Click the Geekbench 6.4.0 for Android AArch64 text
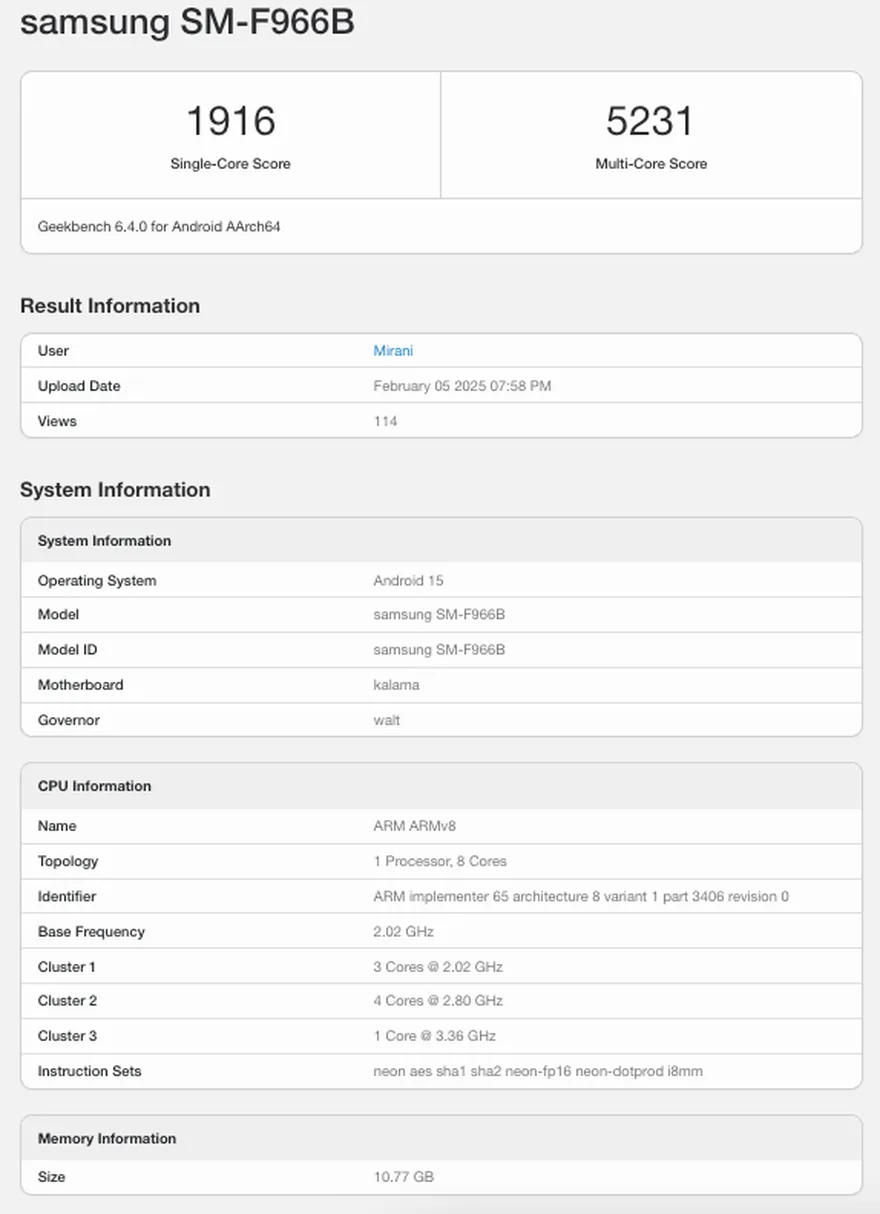The height and width of the screenshot is (1214, 880). [159, 227]
